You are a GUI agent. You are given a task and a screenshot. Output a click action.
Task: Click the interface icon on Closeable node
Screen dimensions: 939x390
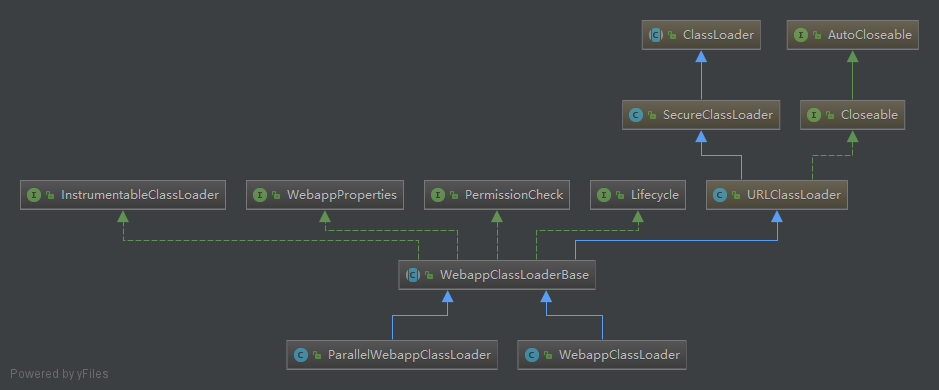814,114
